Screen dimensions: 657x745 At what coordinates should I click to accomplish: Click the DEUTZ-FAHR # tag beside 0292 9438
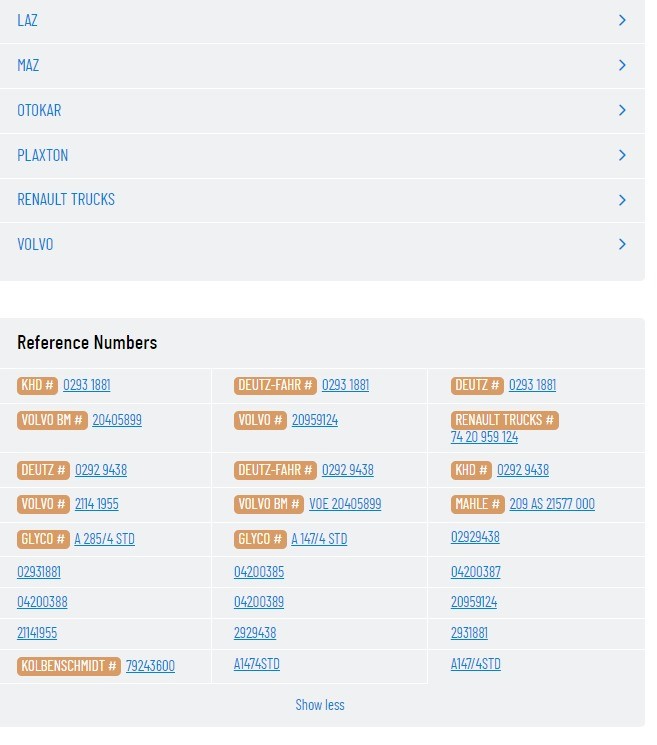point(275,470)
